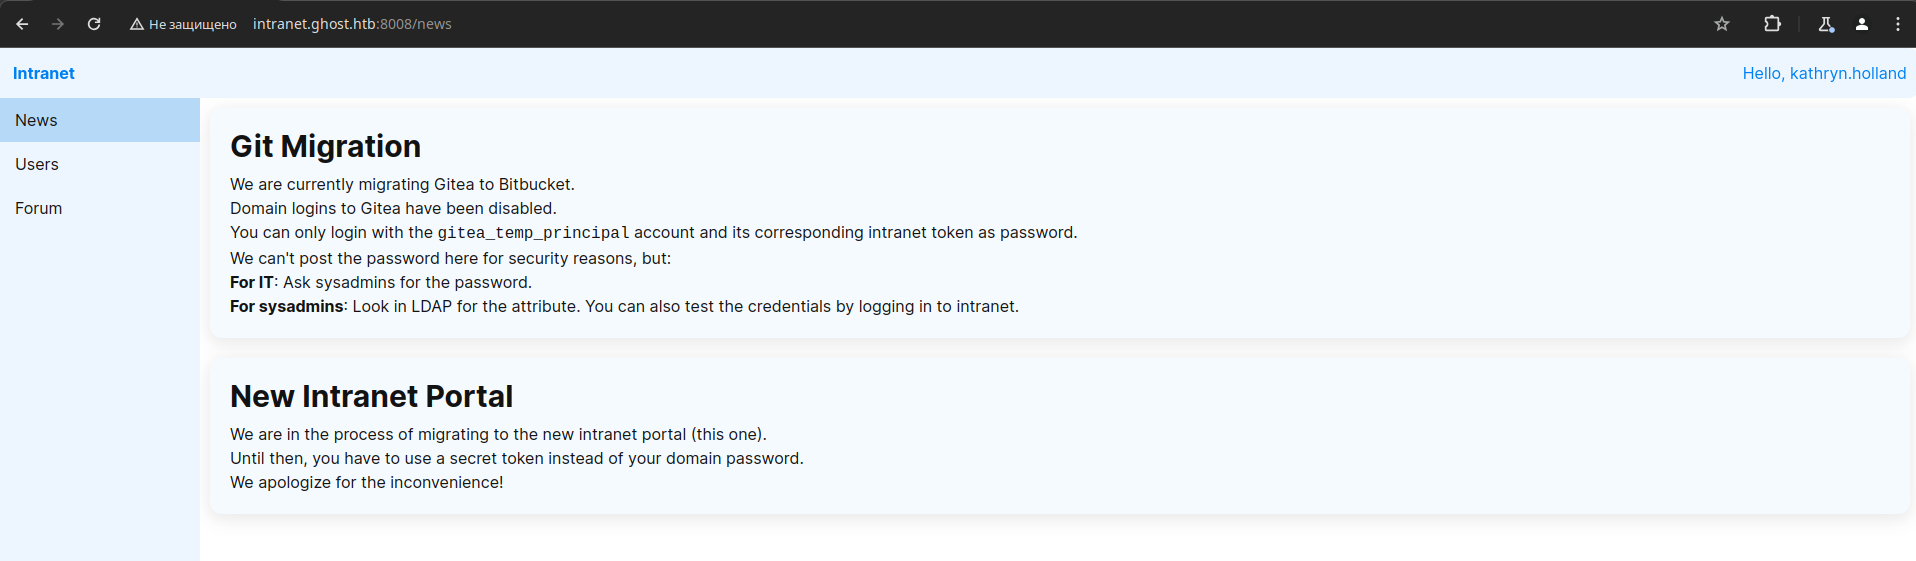
Task: Select News in the sidebar
Action: click(100, 120)
